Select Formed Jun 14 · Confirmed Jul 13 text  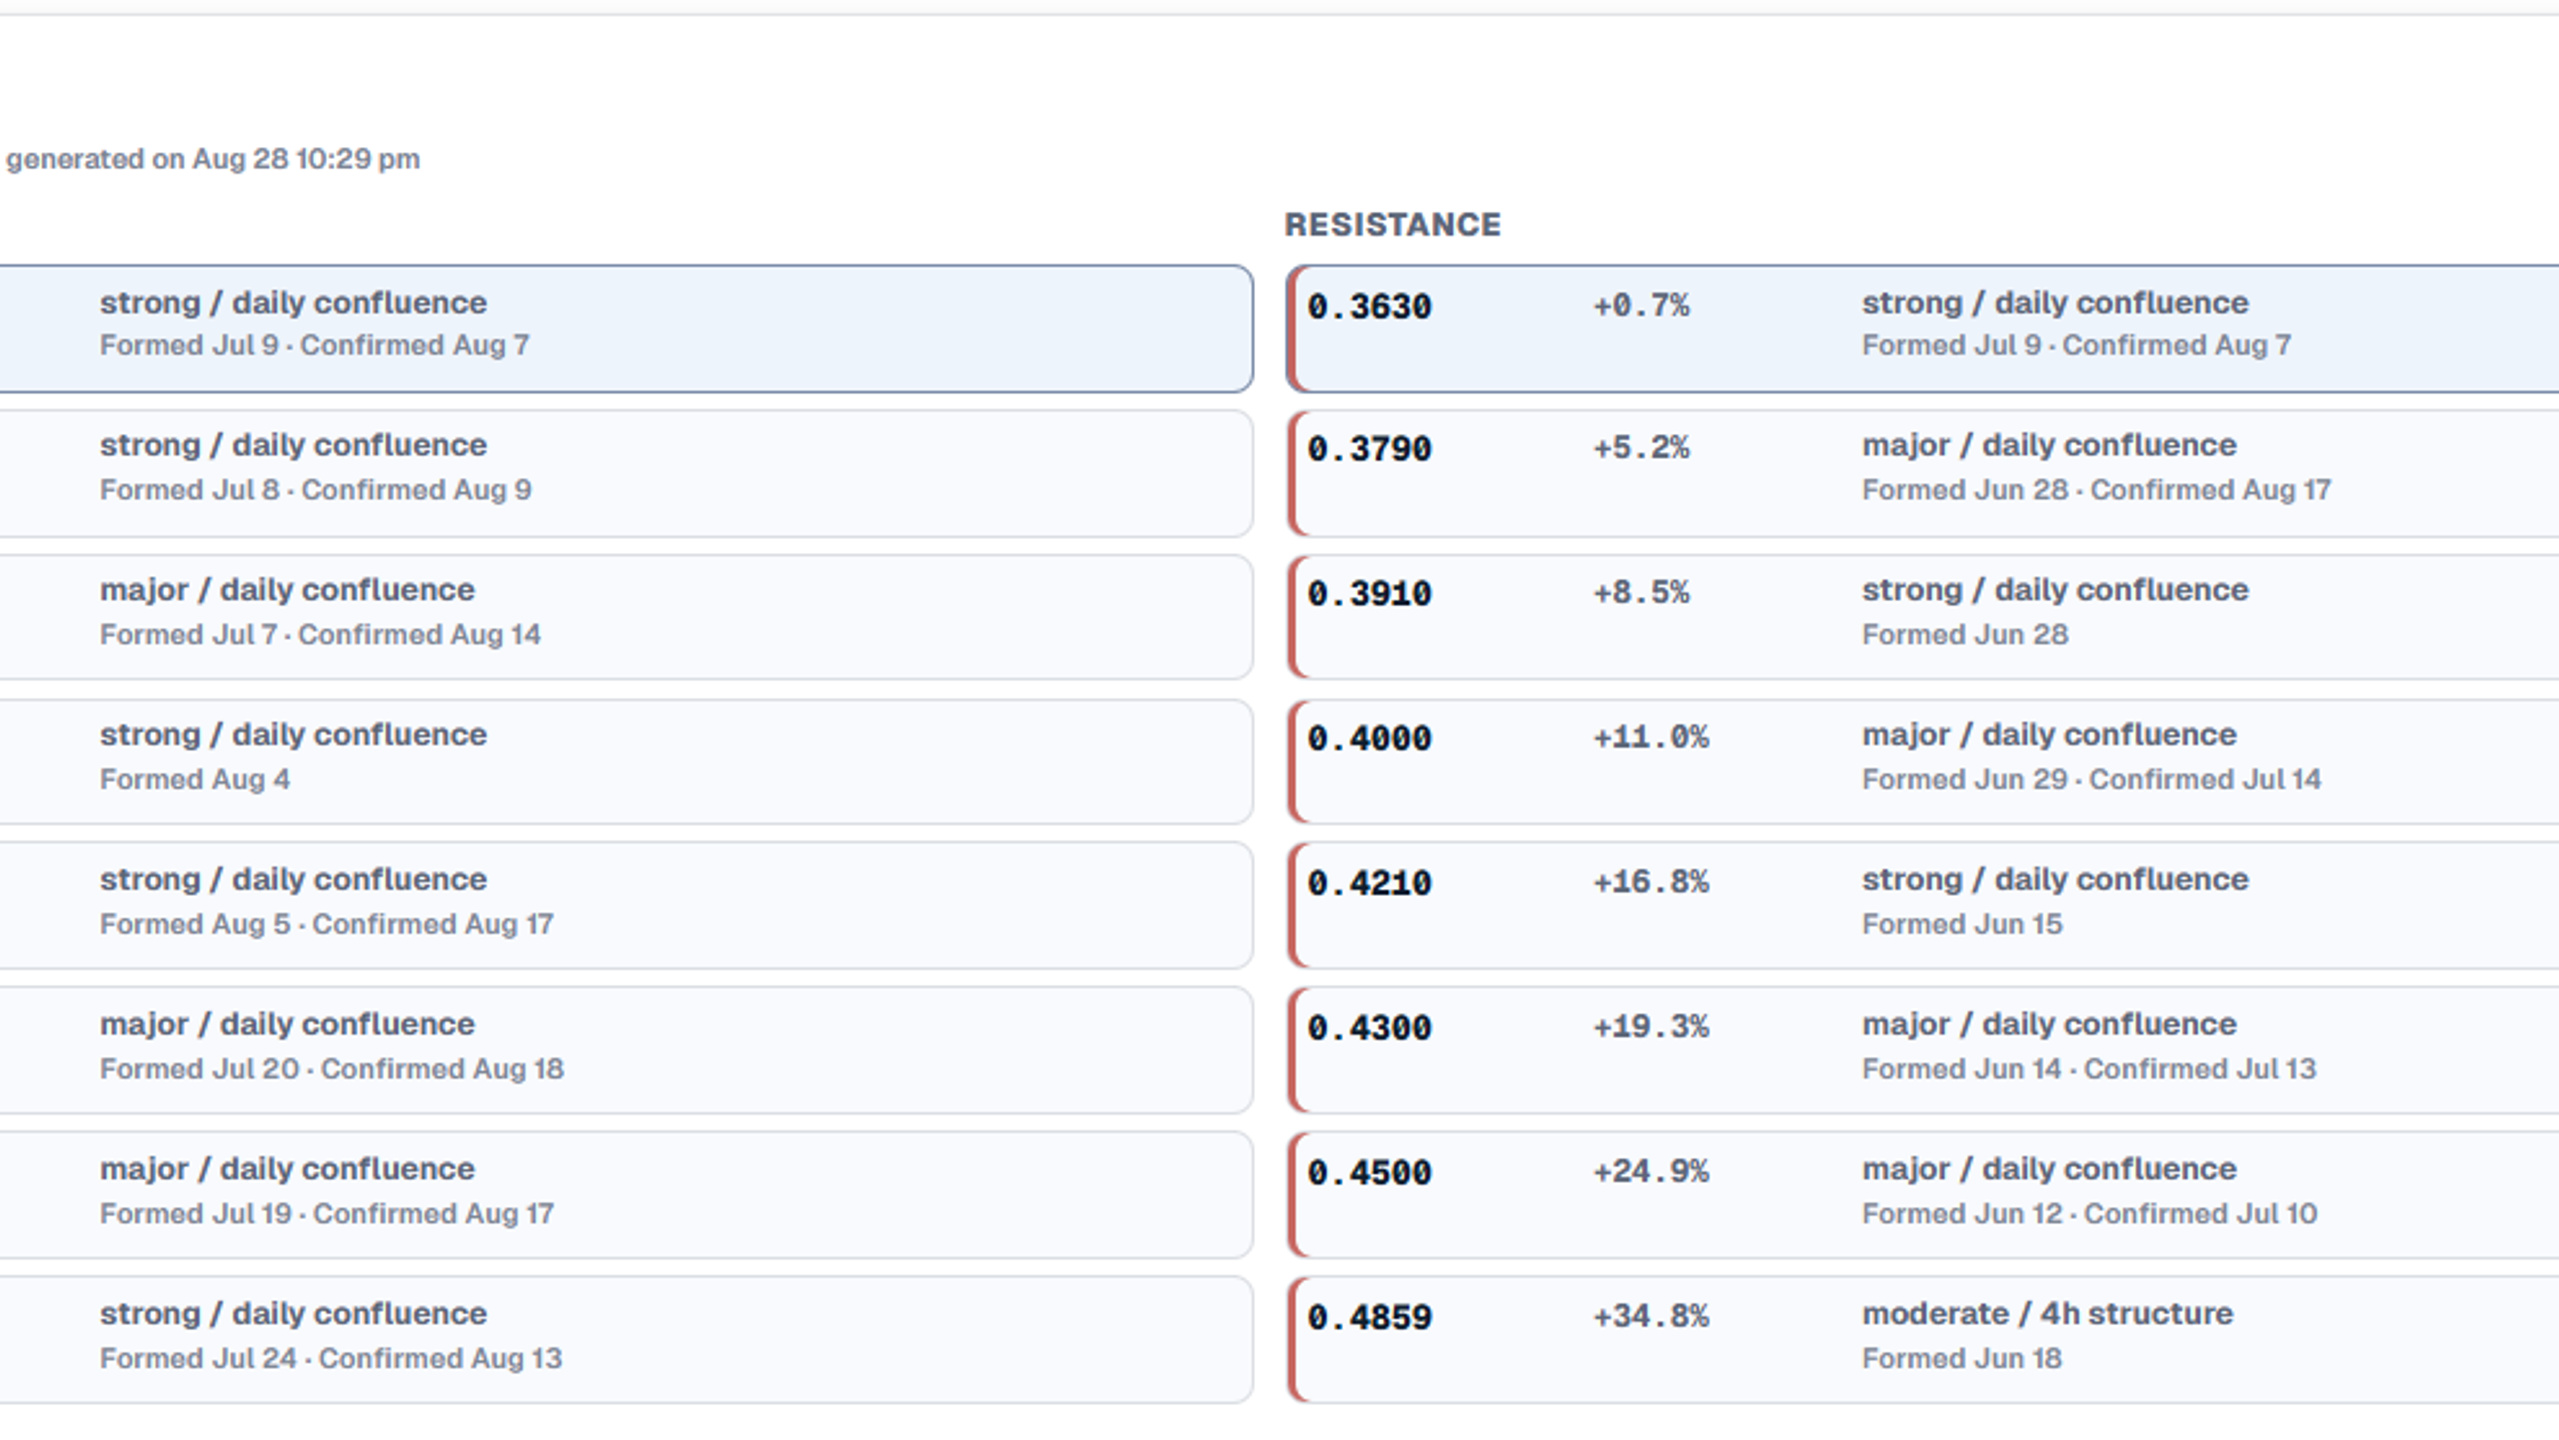coord(2089,1069)
